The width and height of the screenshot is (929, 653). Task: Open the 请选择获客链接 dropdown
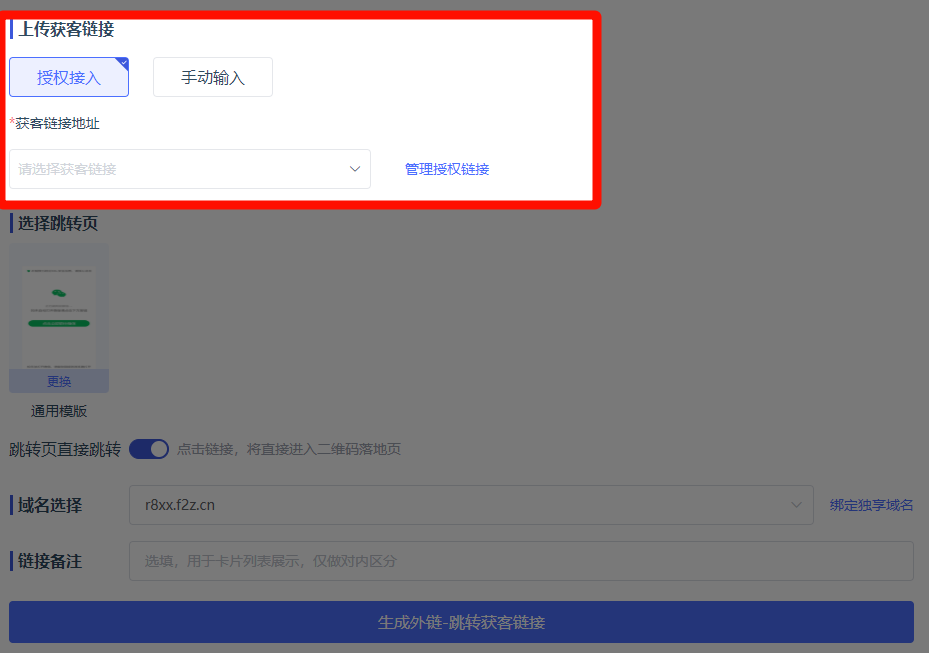(x=180, y=169)
